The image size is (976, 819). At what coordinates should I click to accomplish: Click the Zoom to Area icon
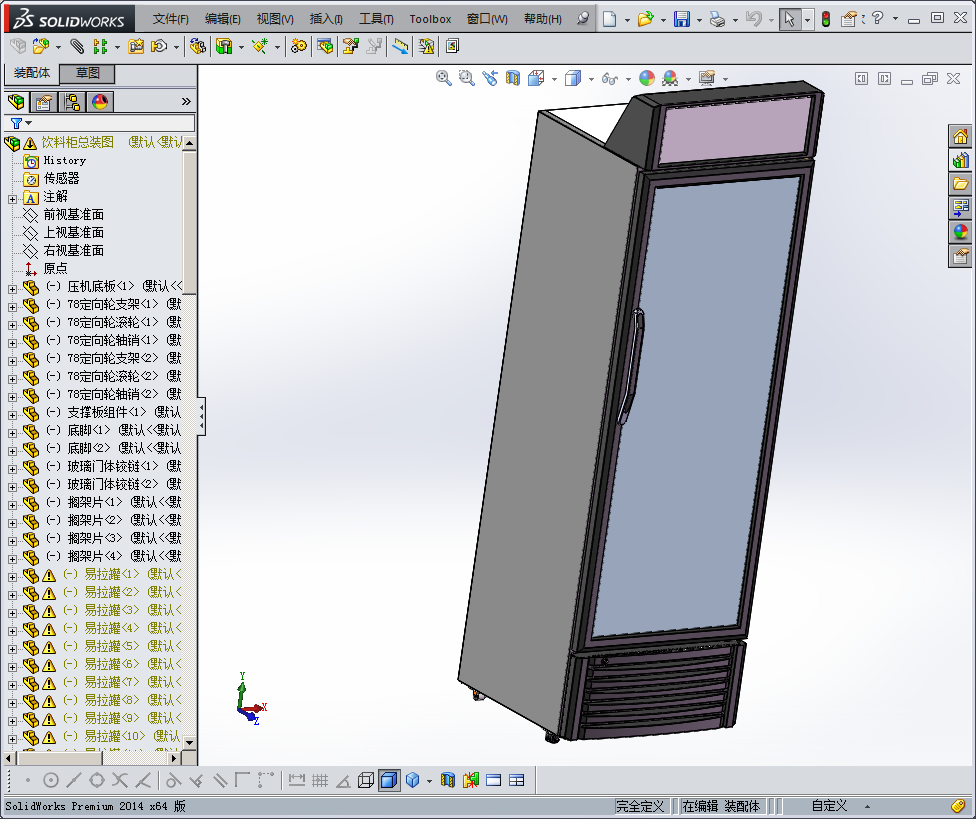click(466, 78)
